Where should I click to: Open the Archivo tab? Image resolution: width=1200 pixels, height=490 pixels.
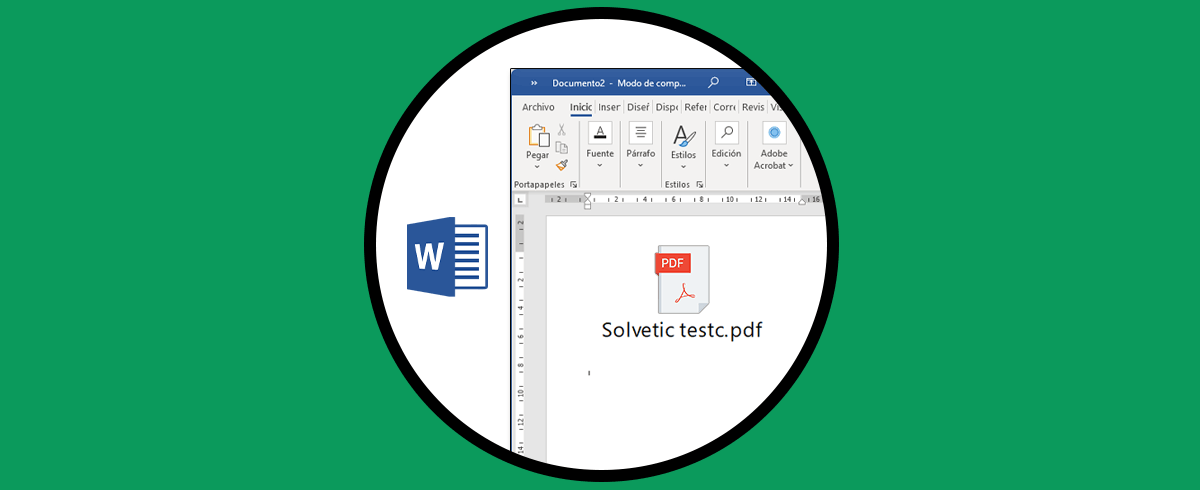(x=538, y=107)
